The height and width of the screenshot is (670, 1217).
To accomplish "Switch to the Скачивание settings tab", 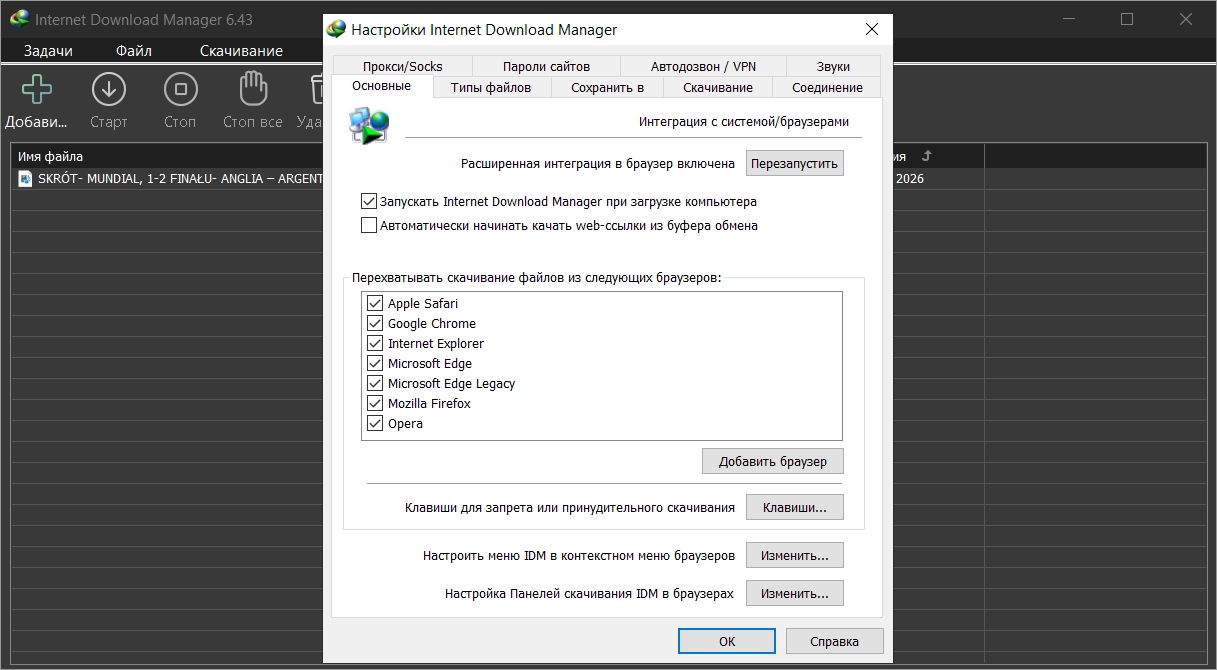I will point(718,87).
